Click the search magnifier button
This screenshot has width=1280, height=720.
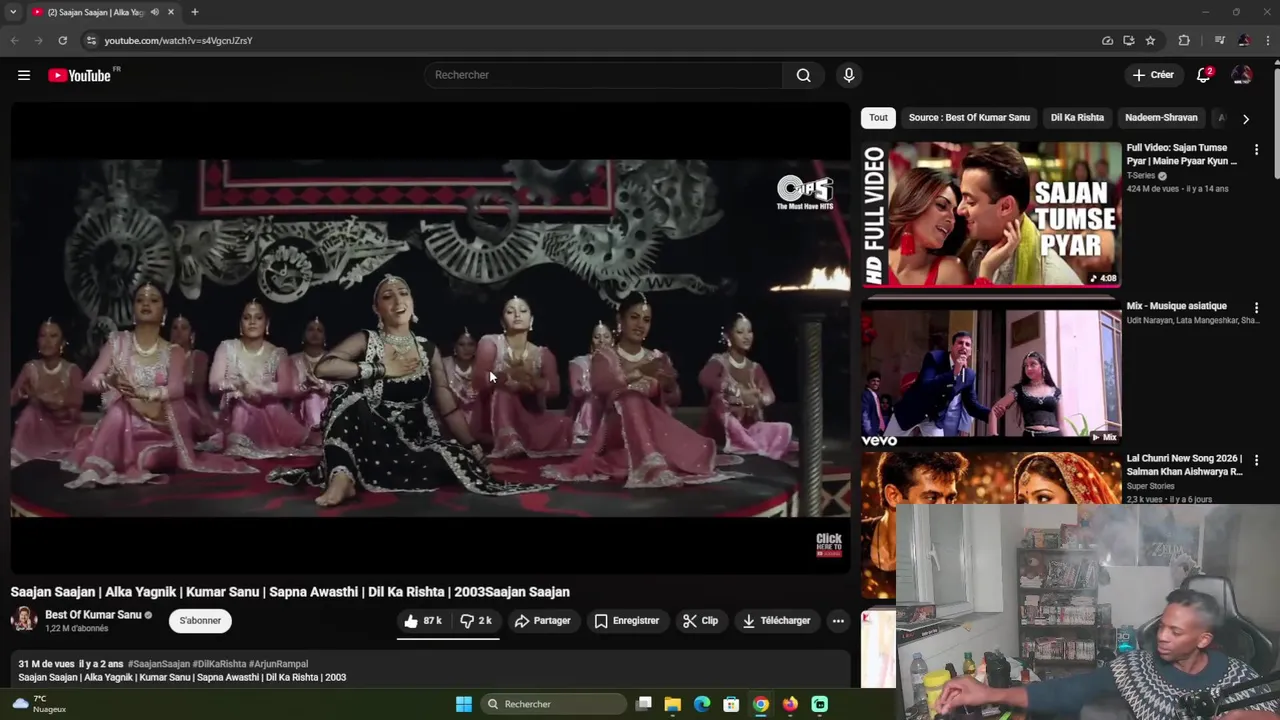click(x=803, y=75)
